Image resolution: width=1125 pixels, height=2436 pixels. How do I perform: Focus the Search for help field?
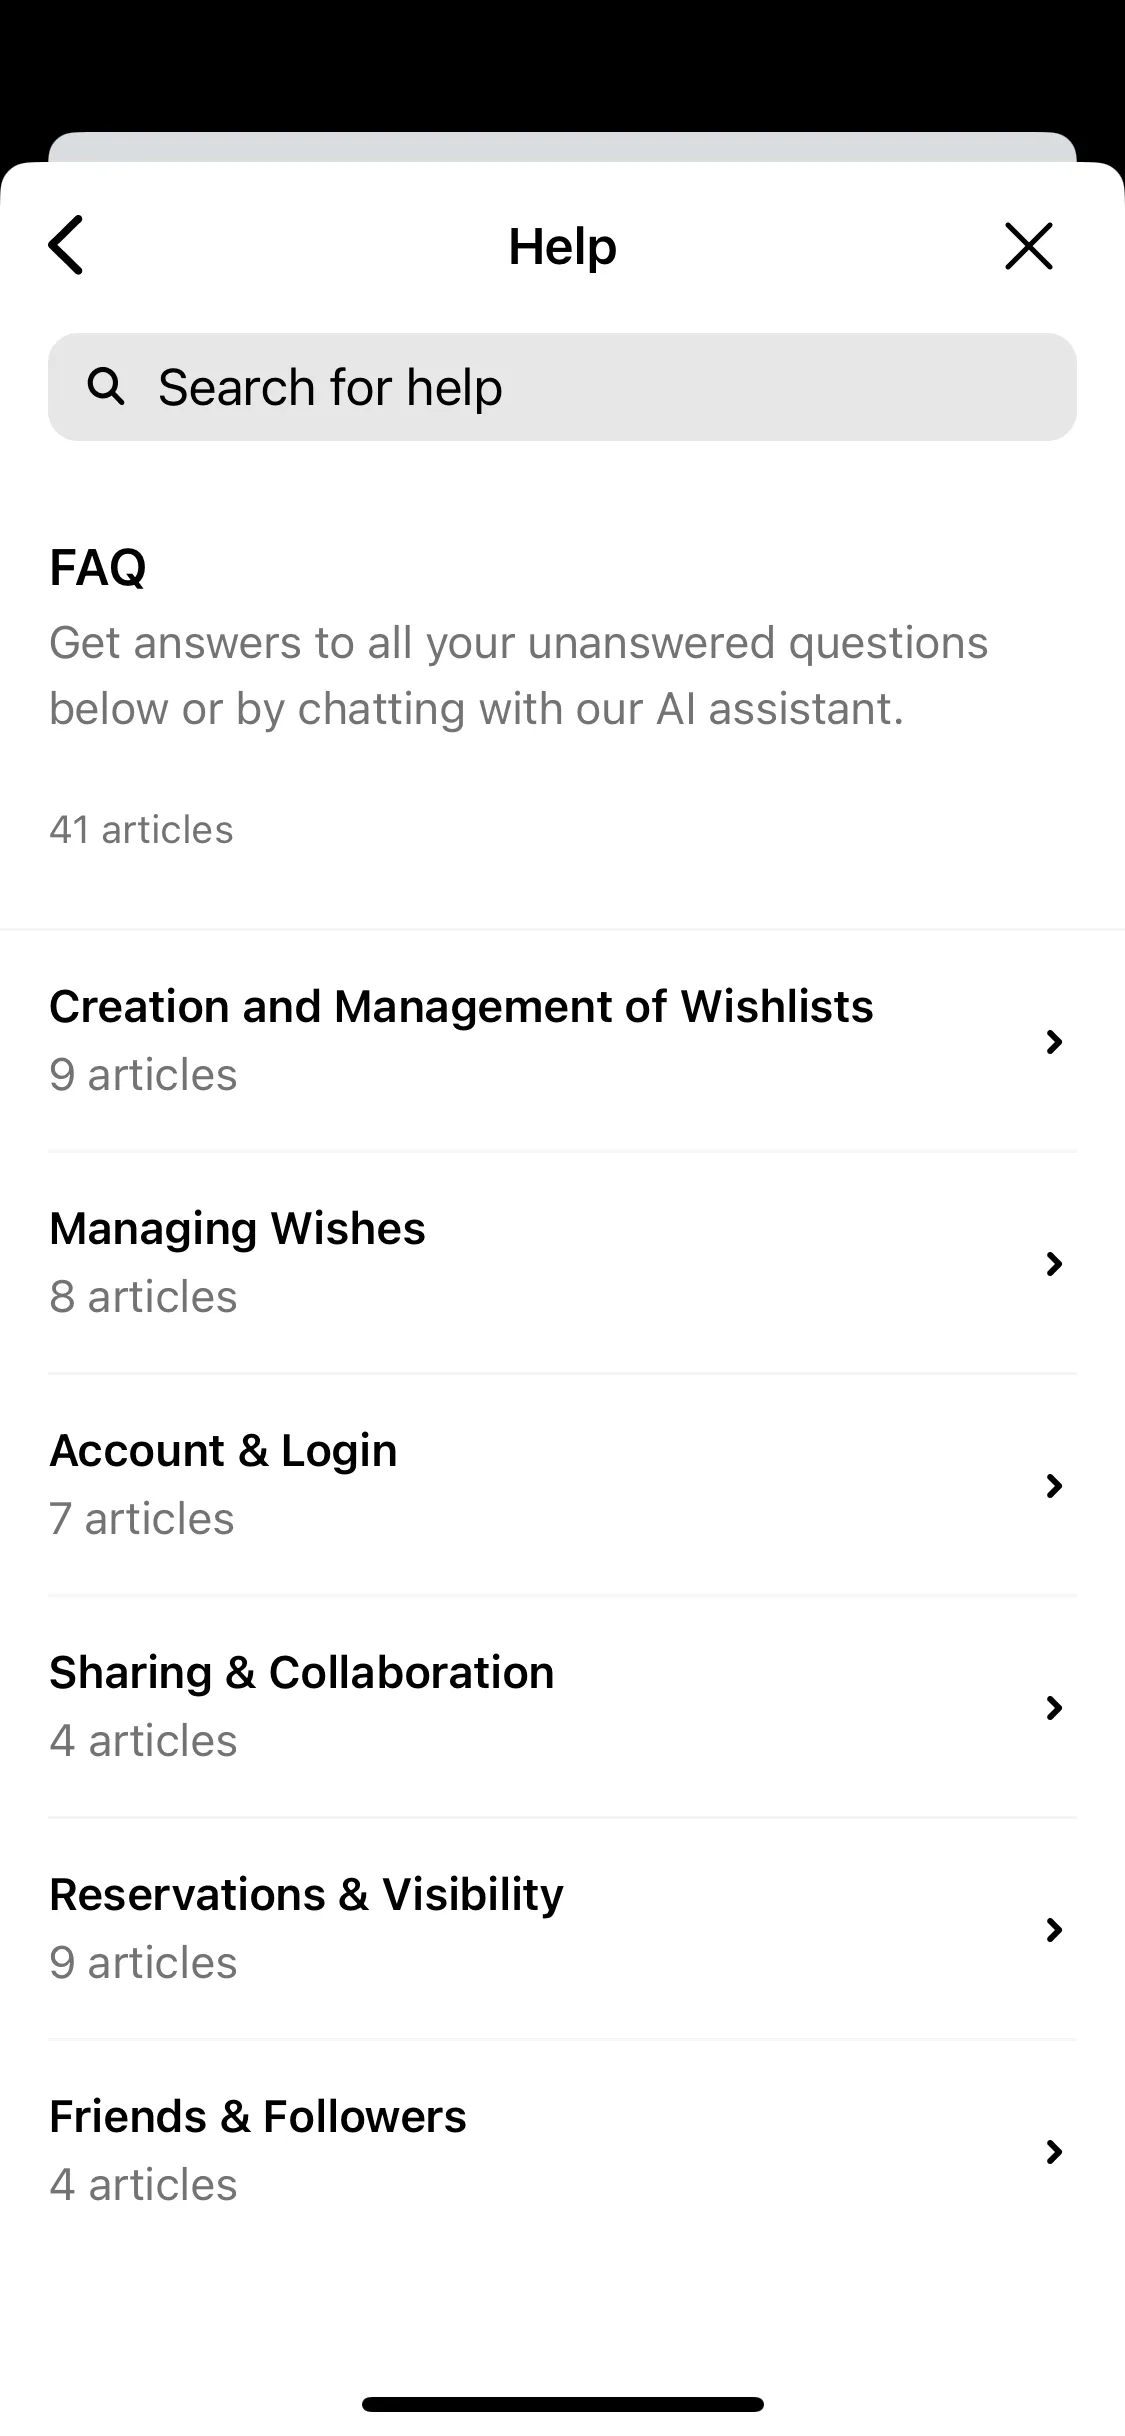(562, 387)
